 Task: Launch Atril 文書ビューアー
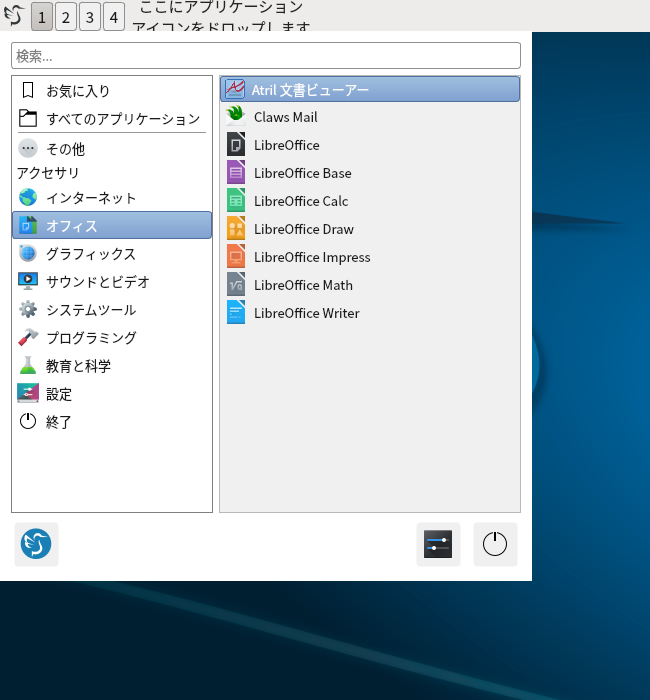point(370,89)
